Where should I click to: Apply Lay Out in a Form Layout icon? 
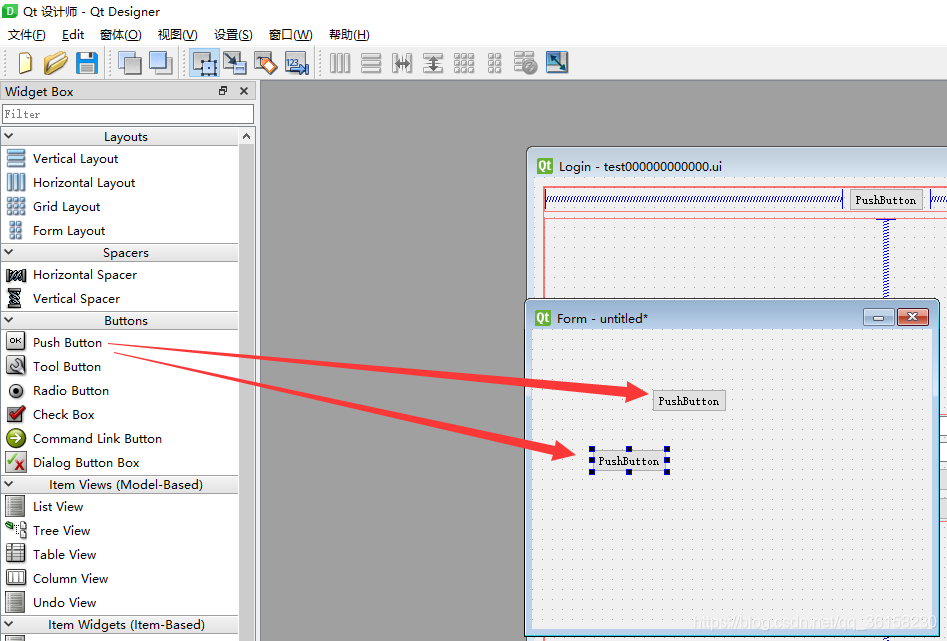pyautogui.click(x=495, y=63)
